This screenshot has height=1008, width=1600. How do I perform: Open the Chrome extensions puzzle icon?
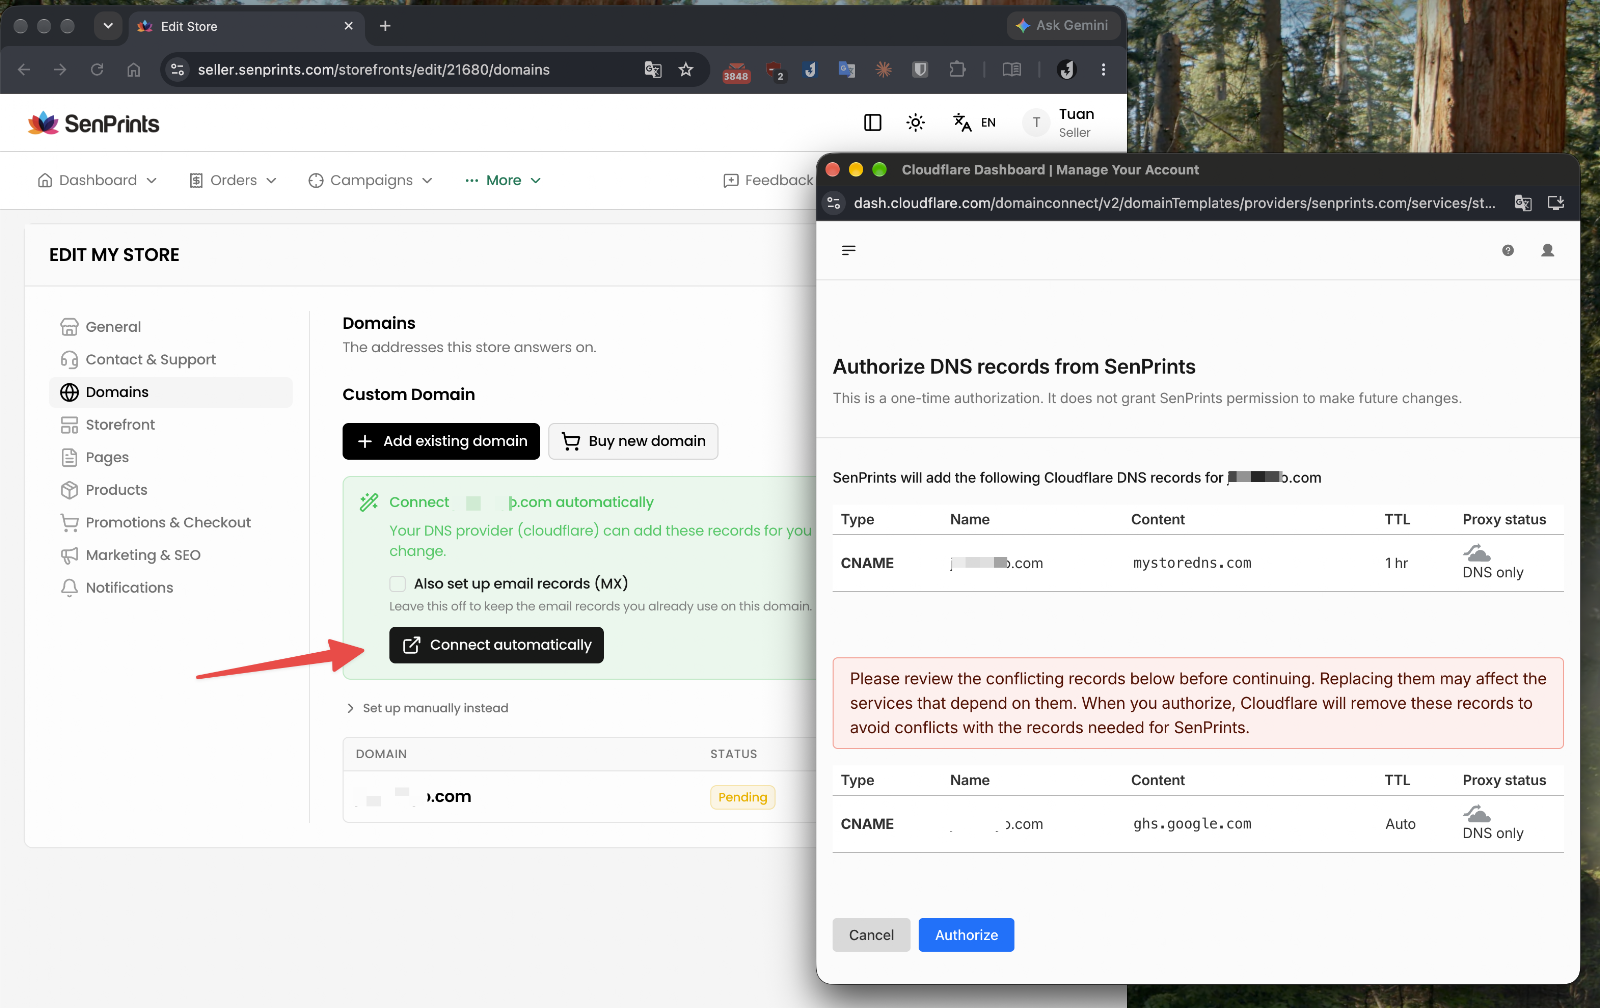click(957, 70)
